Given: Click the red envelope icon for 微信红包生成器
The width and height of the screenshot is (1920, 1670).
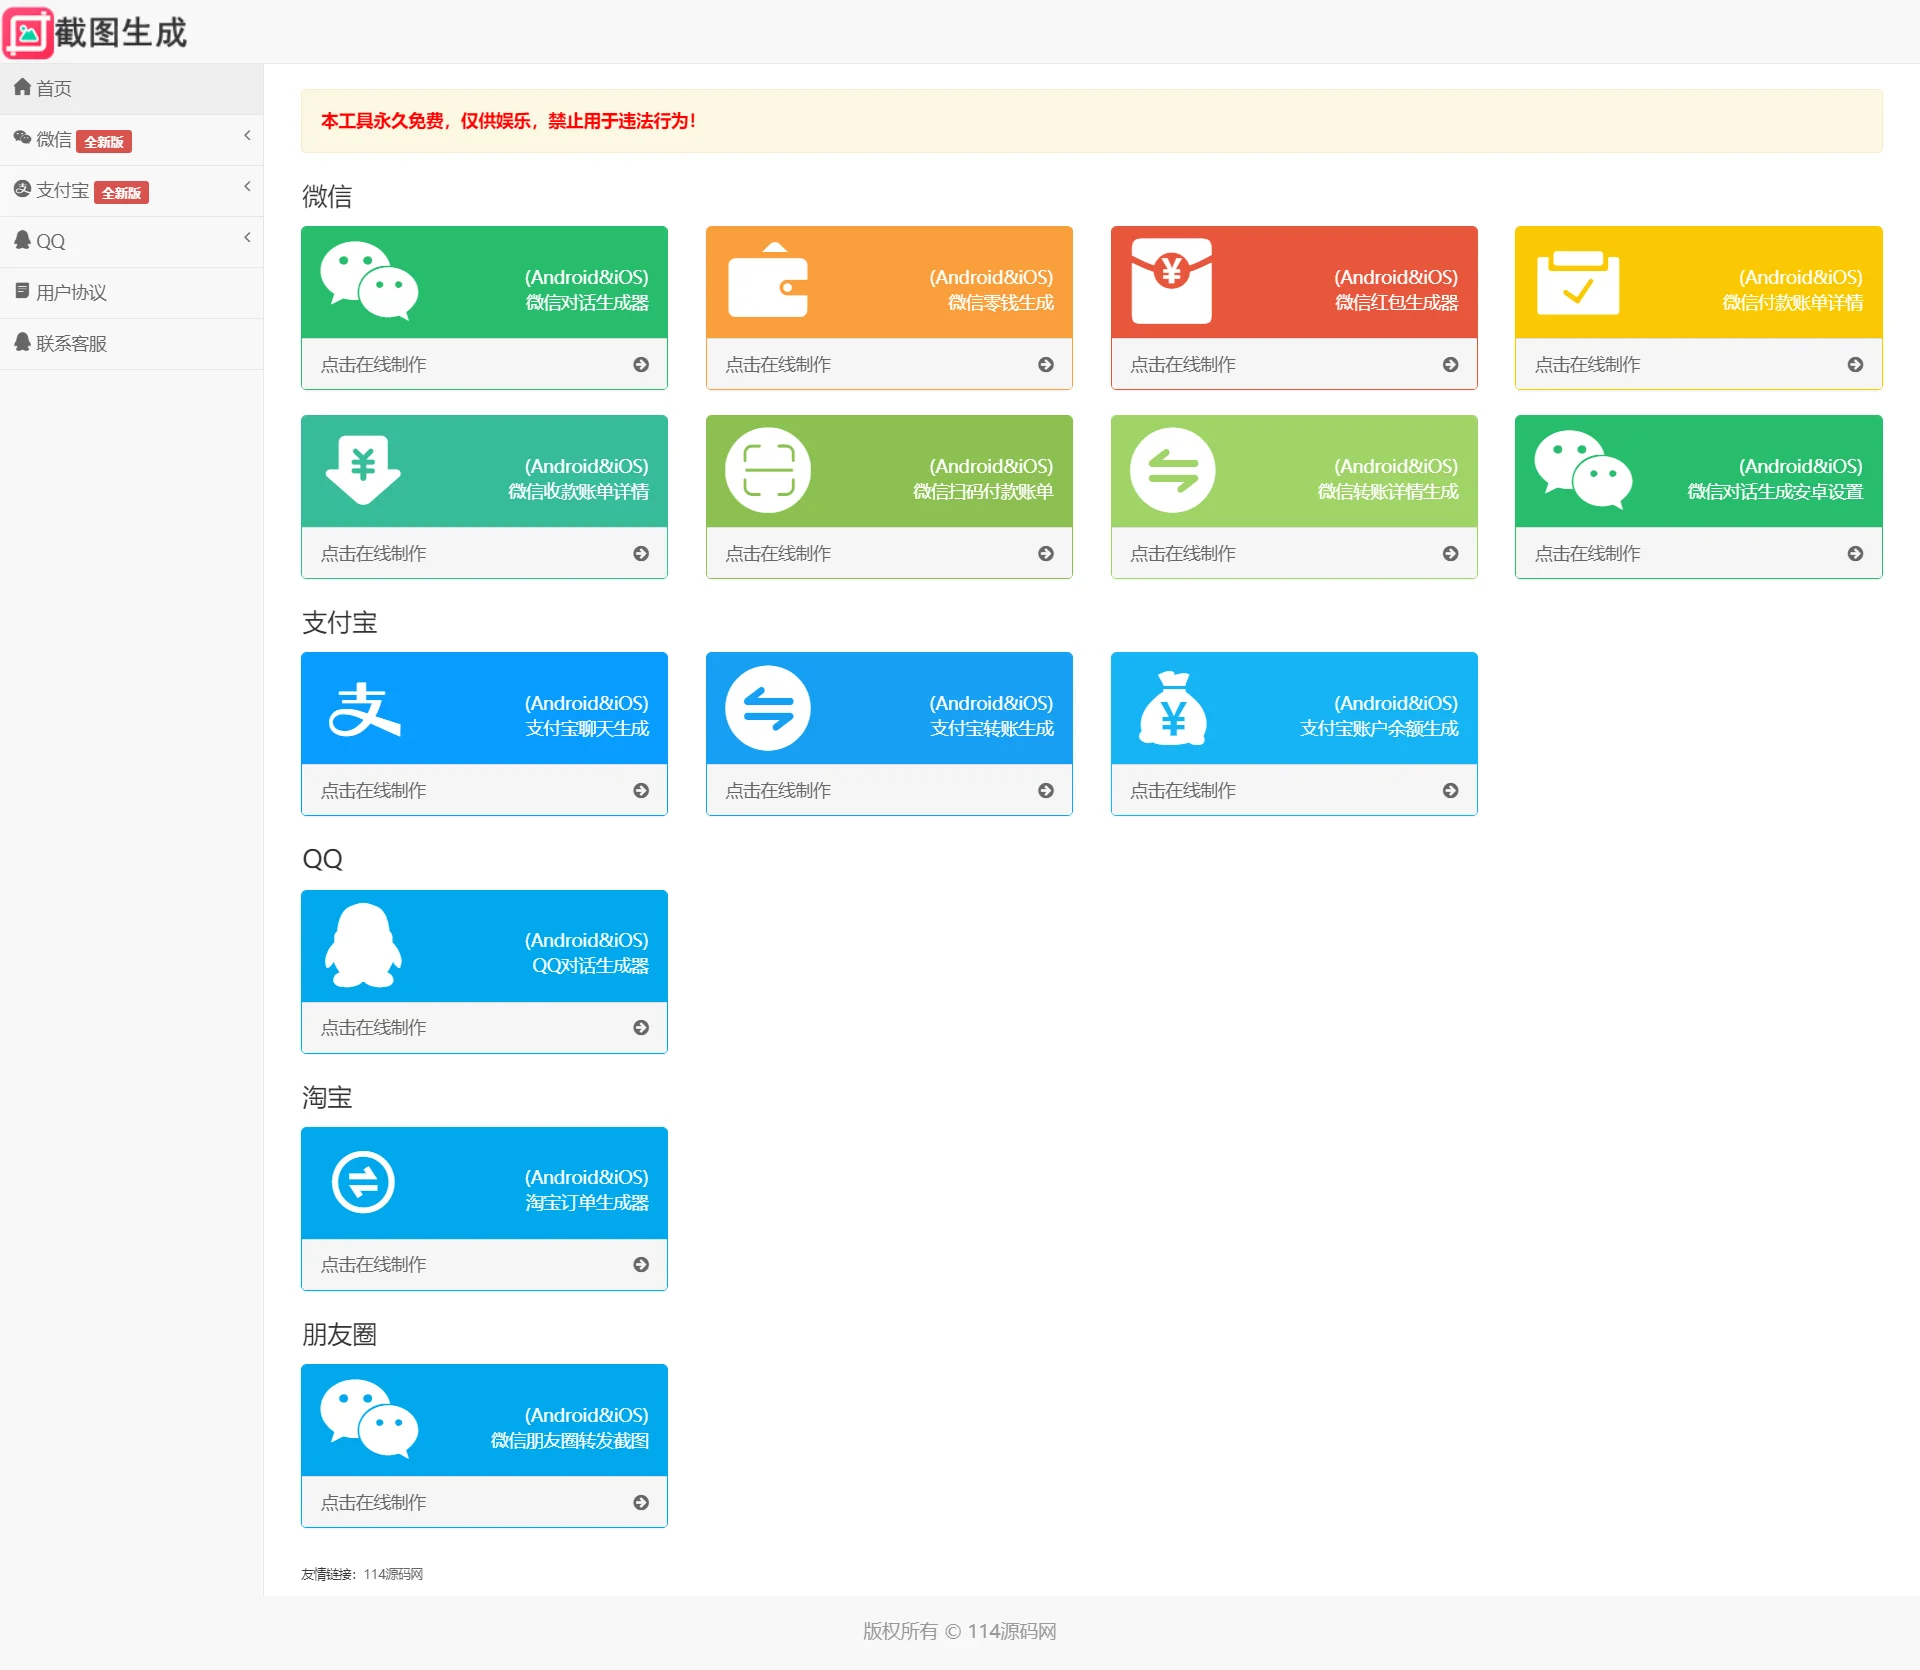Looking at the screenshot, I should (x=1171, y=281).
